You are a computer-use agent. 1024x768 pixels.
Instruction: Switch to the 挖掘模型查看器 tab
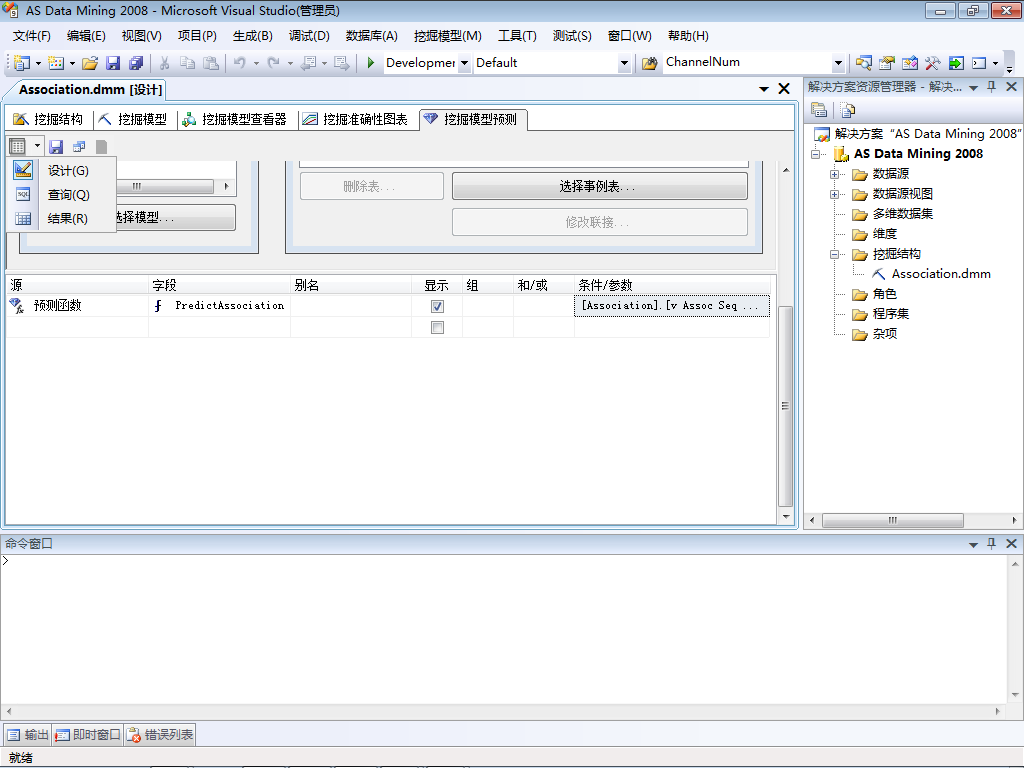tap(236, 119)
